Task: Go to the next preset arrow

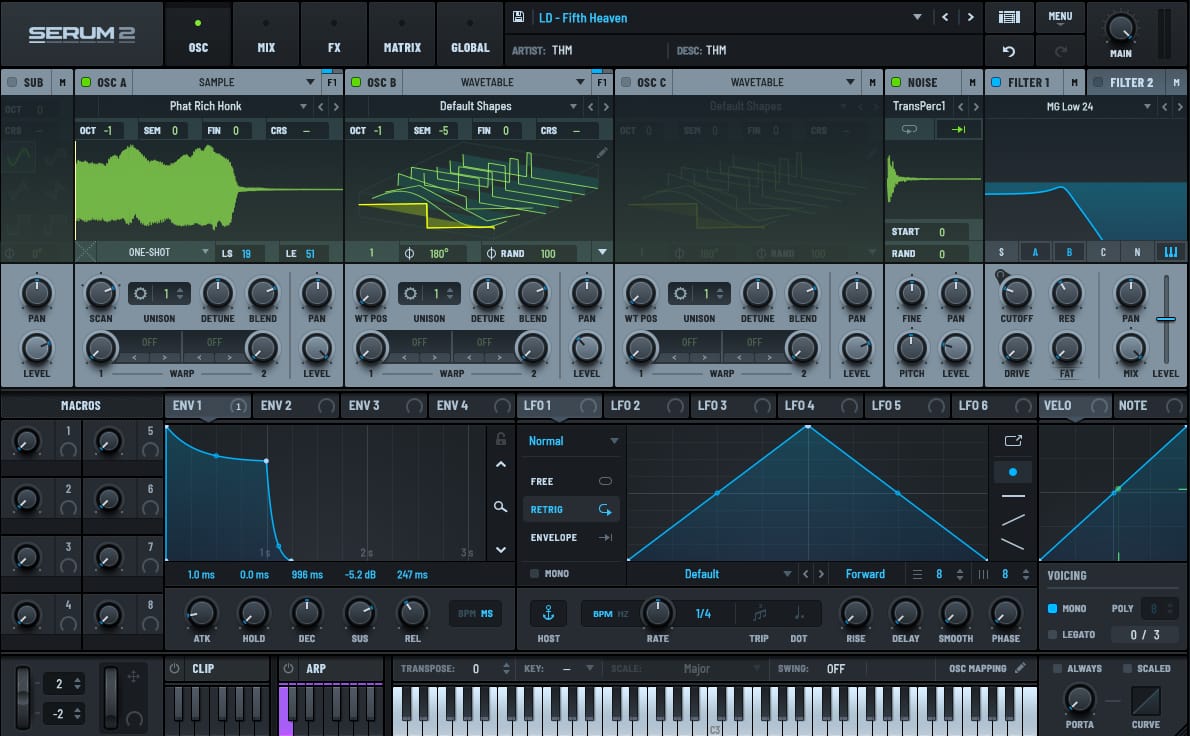Action: click(970, 17)
